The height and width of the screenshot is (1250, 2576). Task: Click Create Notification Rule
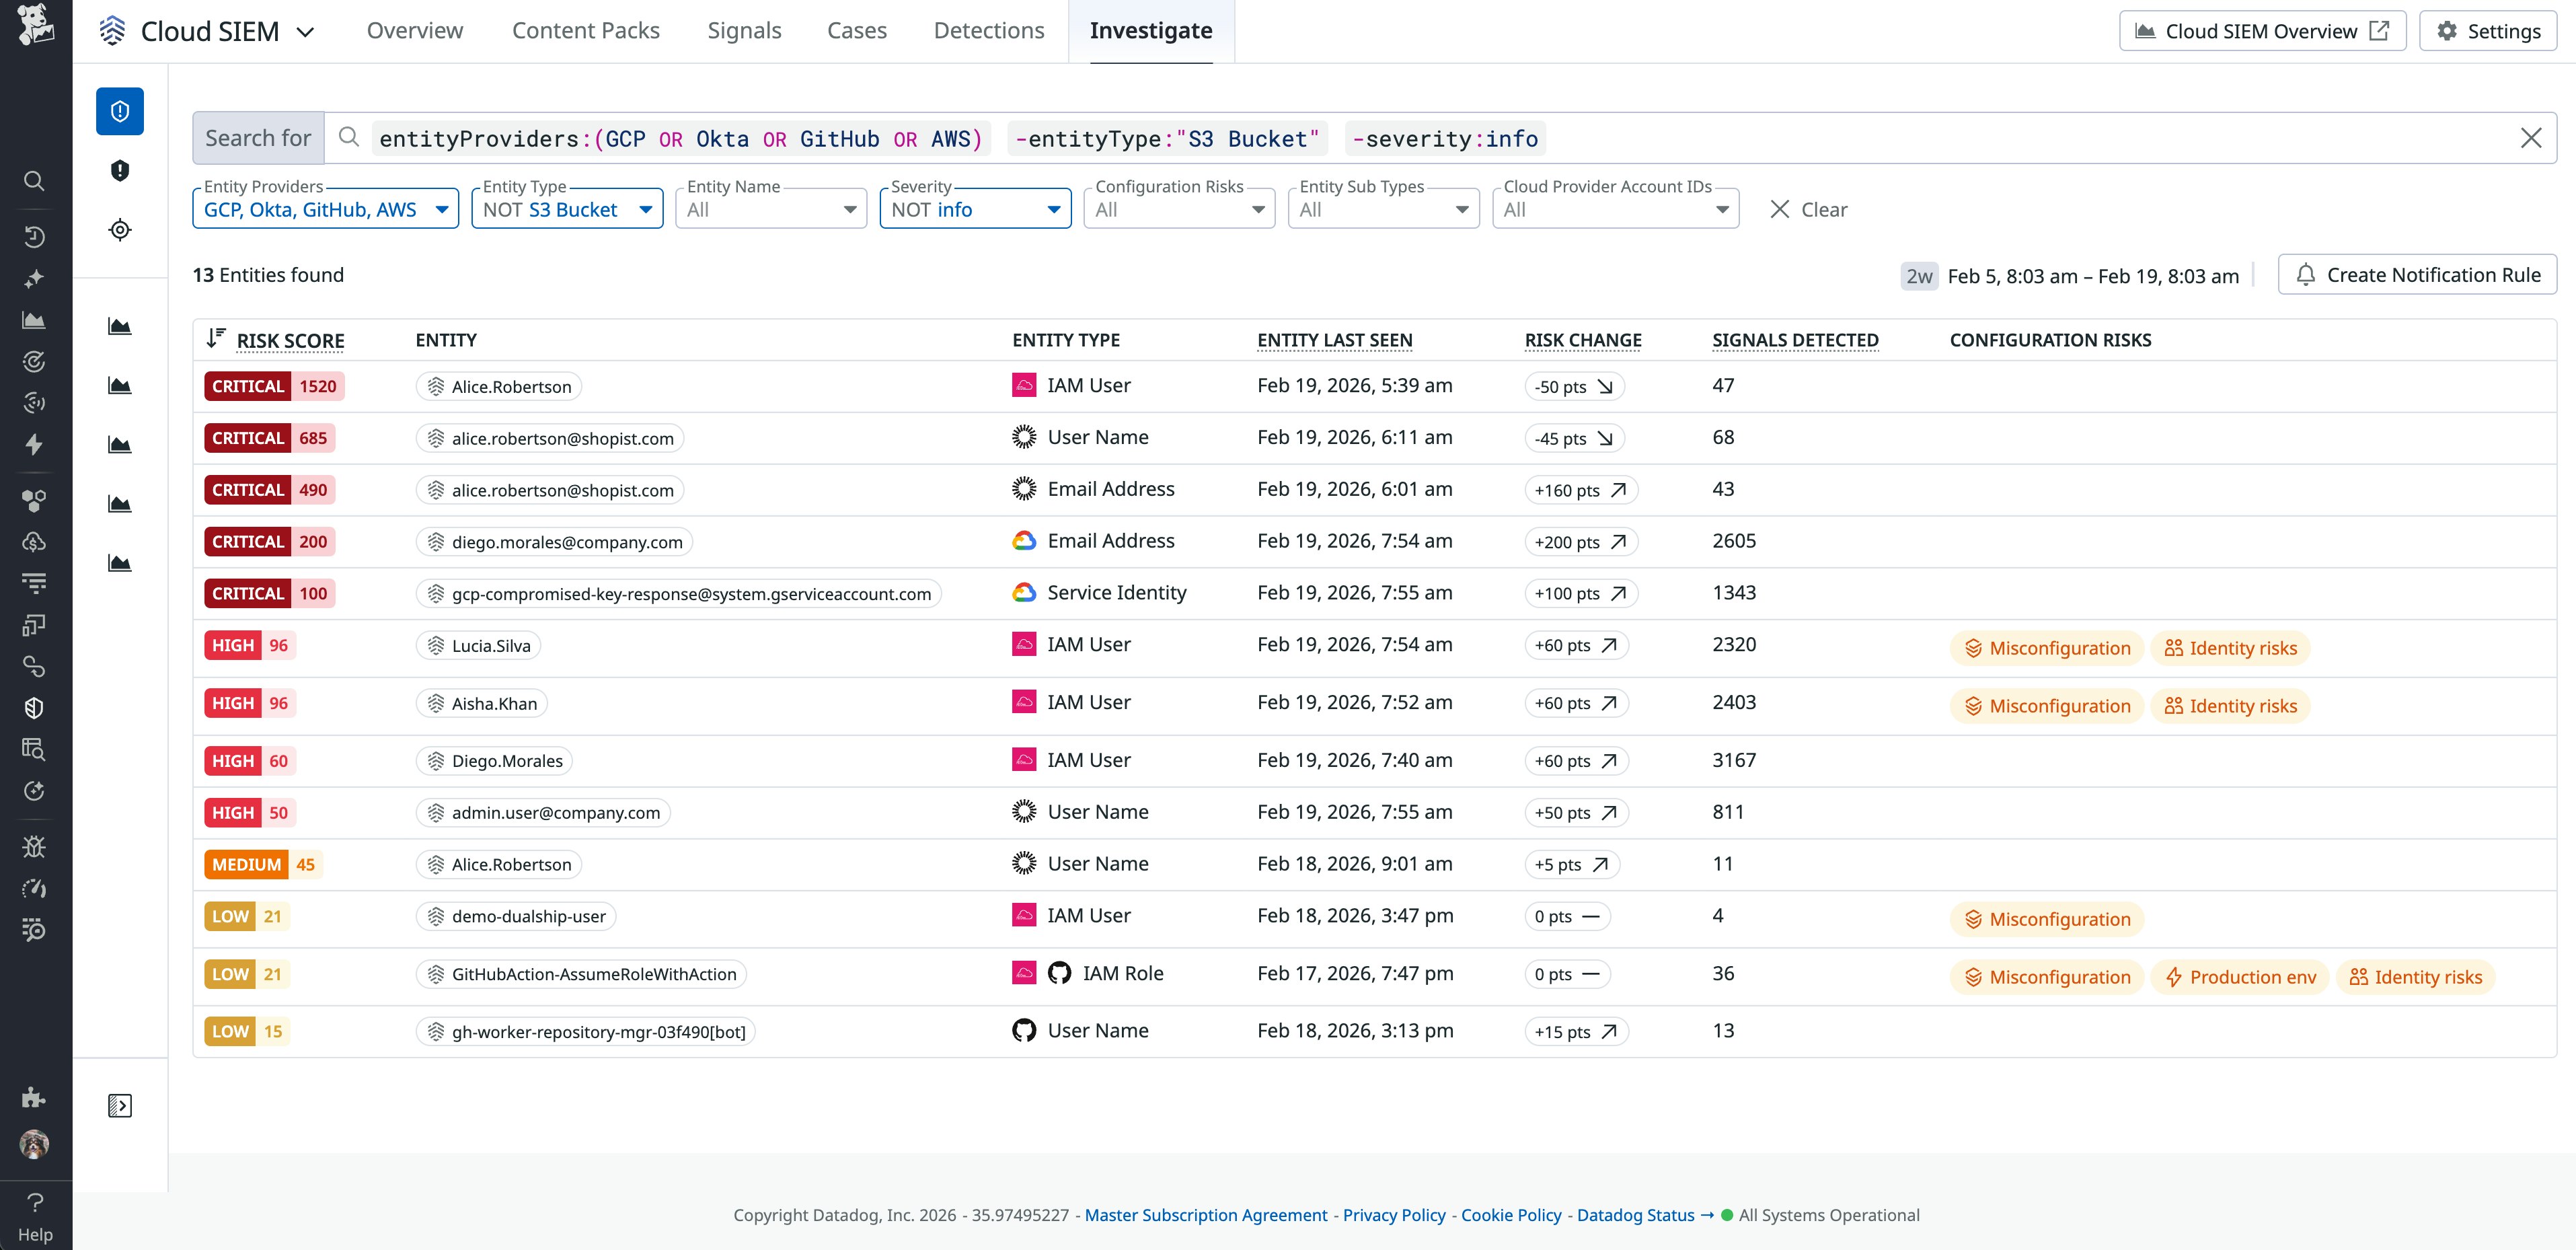pos(2417,274)
